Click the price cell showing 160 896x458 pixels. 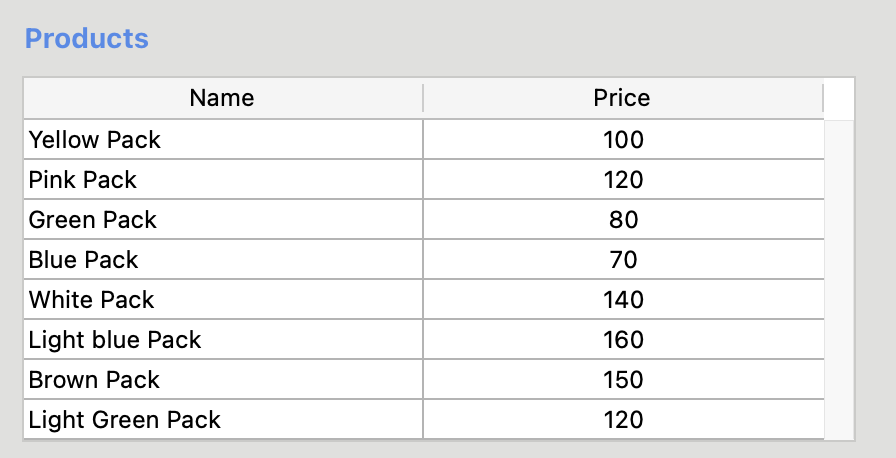[623, 340]
